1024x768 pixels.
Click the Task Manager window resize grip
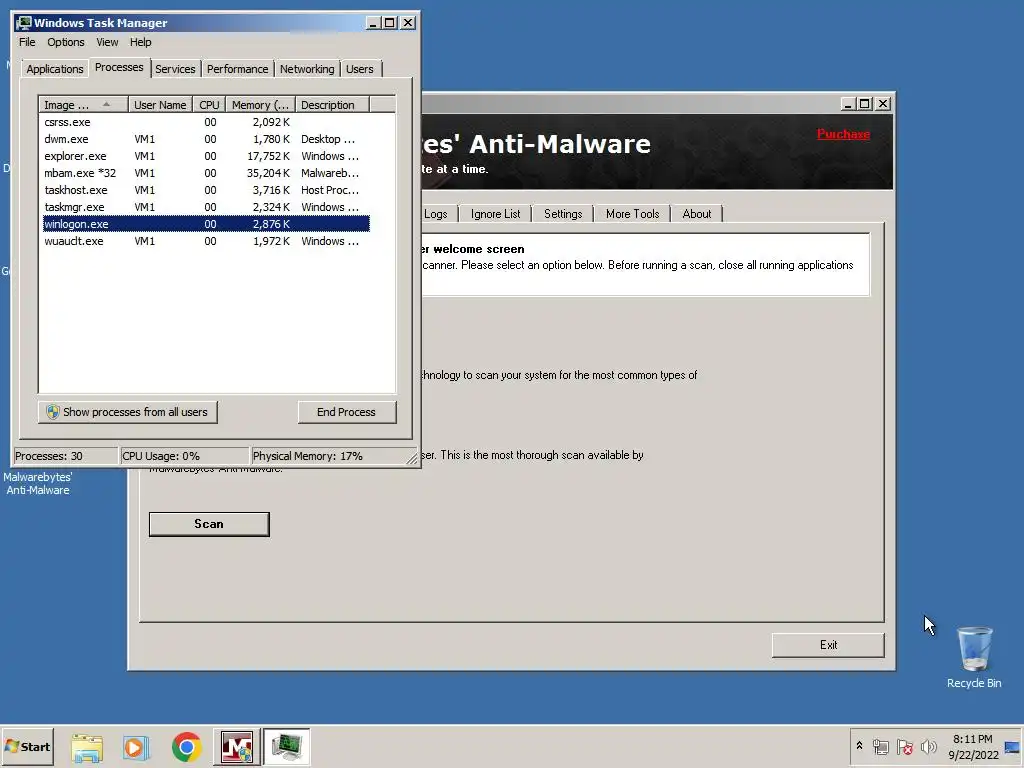coord(412,459)
